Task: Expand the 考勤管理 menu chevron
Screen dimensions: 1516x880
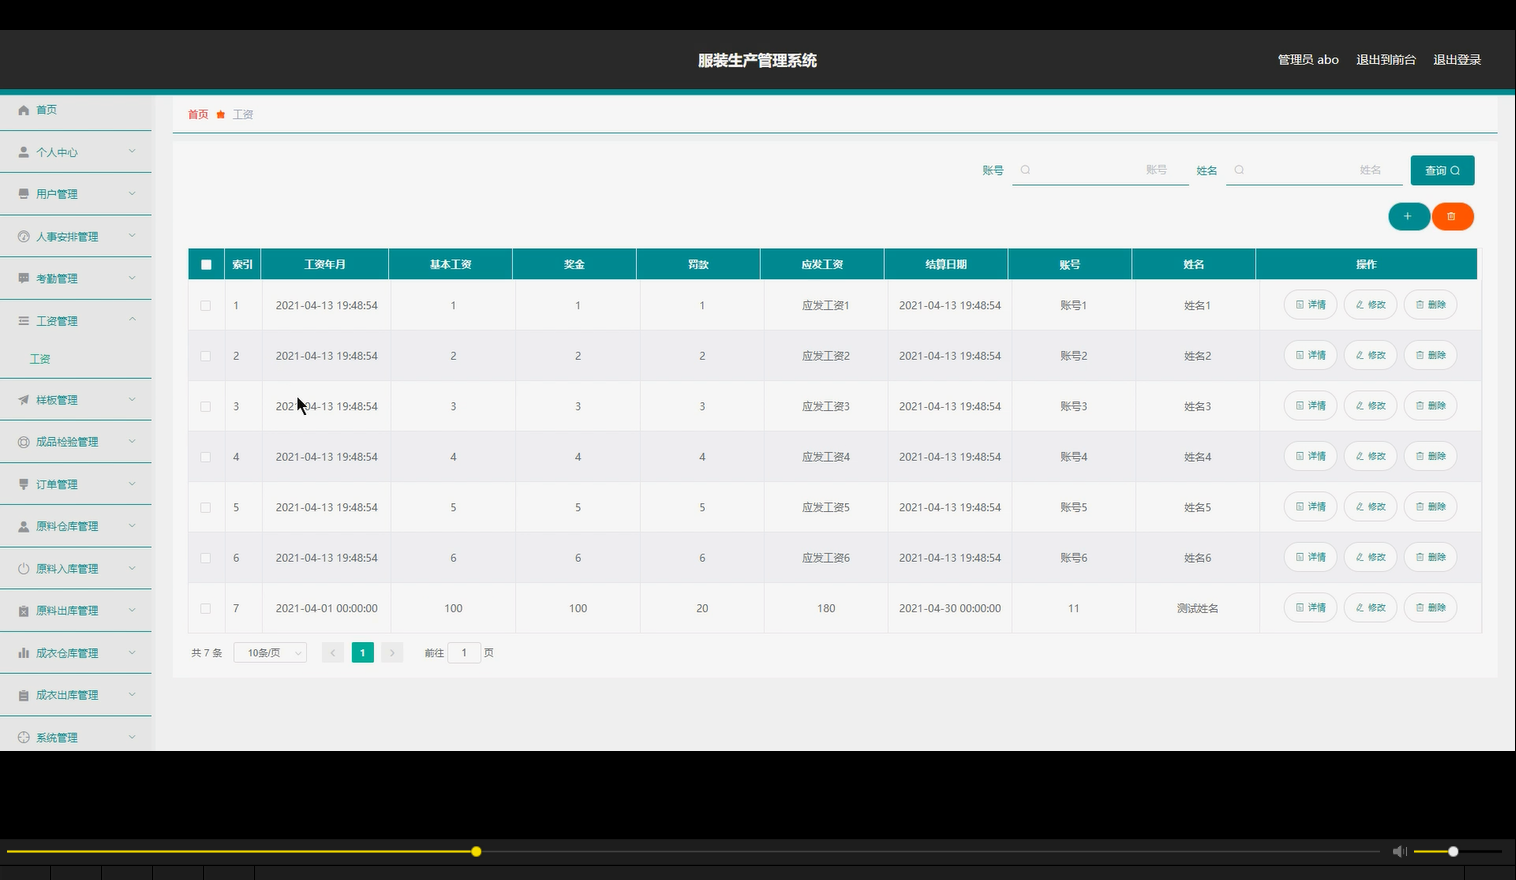Action: point(132,278)
